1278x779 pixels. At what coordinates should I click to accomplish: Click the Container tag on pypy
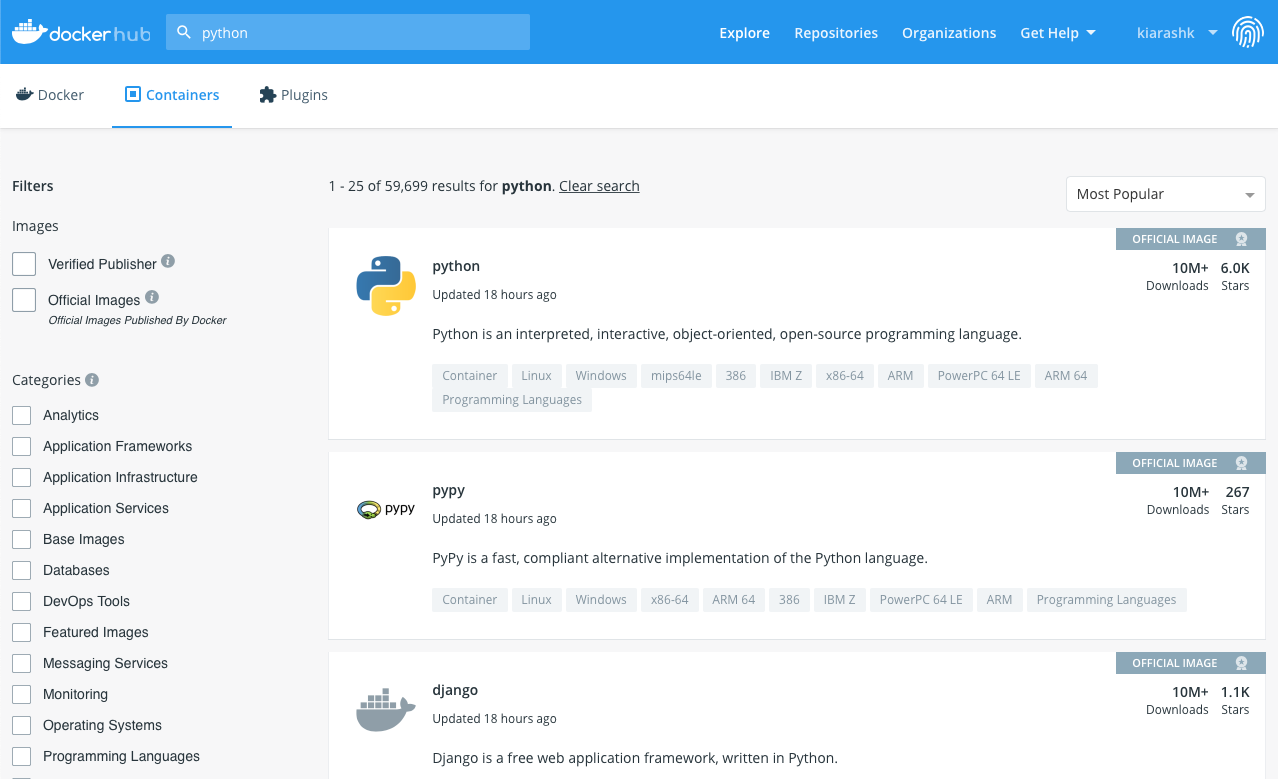click(470, 600)
